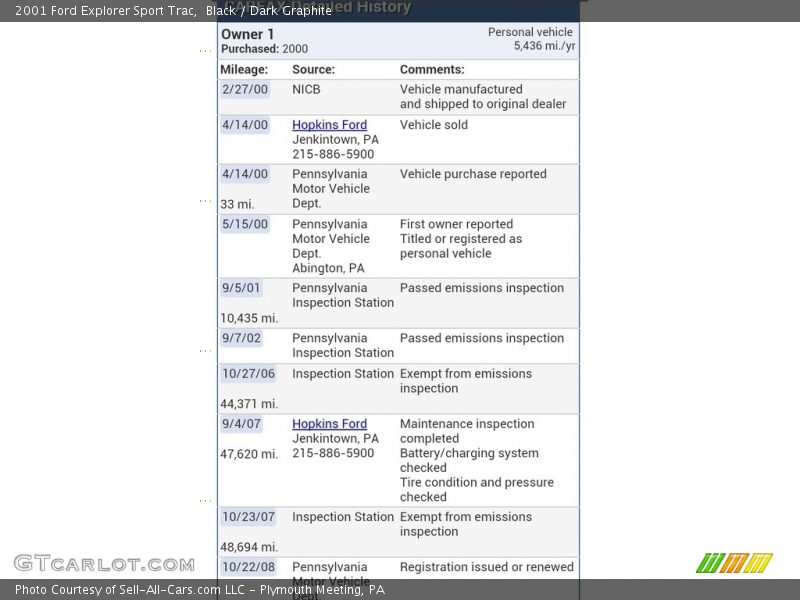
Task: Select the 10/27/06 date cell
Action: tap(247, 374)
